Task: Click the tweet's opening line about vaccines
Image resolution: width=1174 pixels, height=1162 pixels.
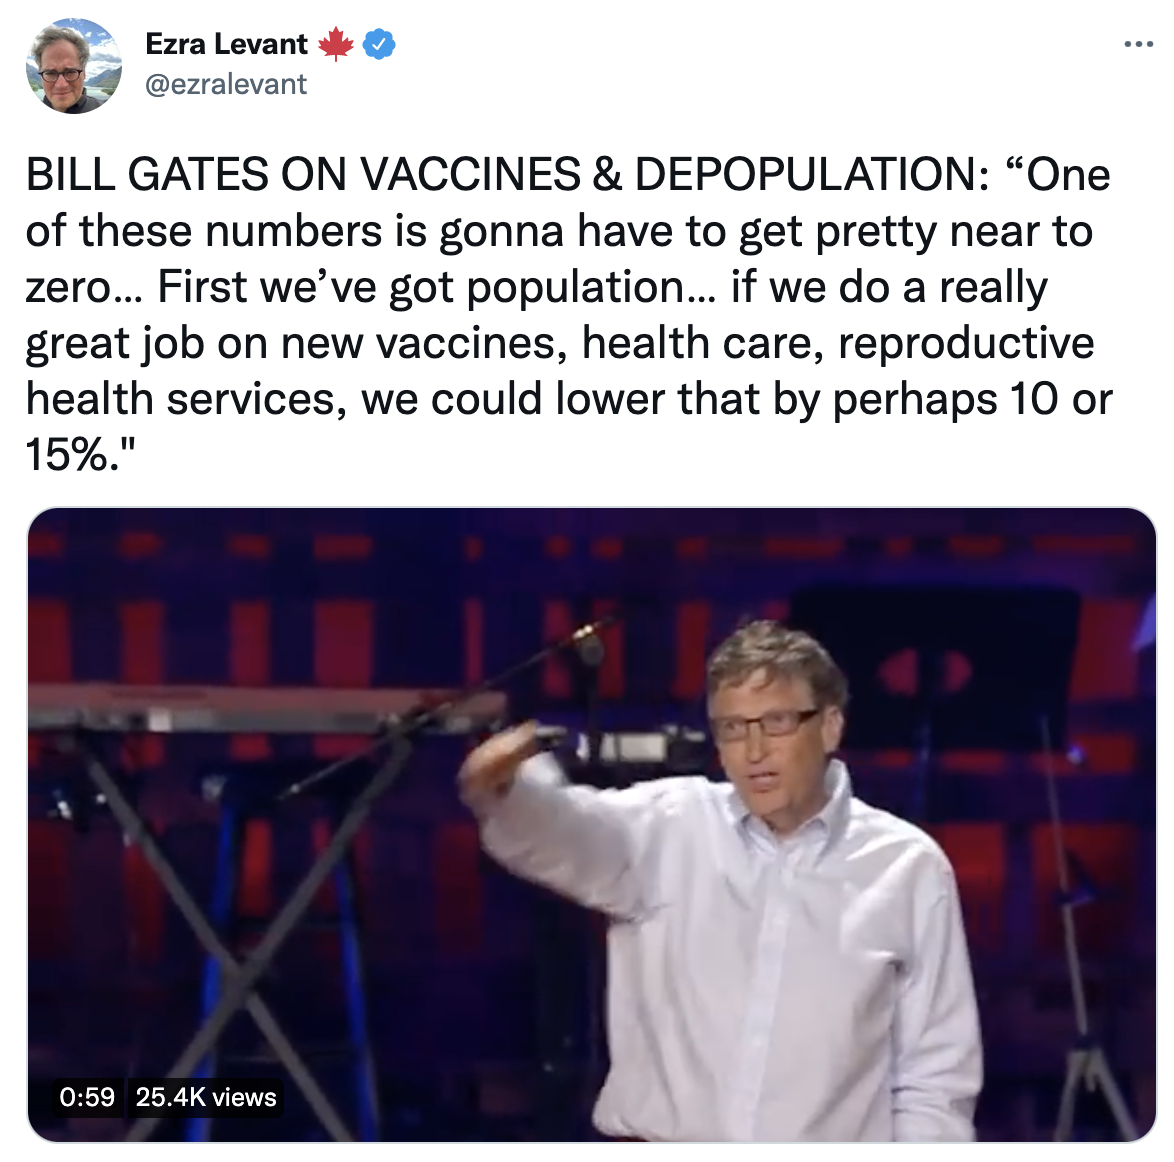Action: [x=568, y=174]
